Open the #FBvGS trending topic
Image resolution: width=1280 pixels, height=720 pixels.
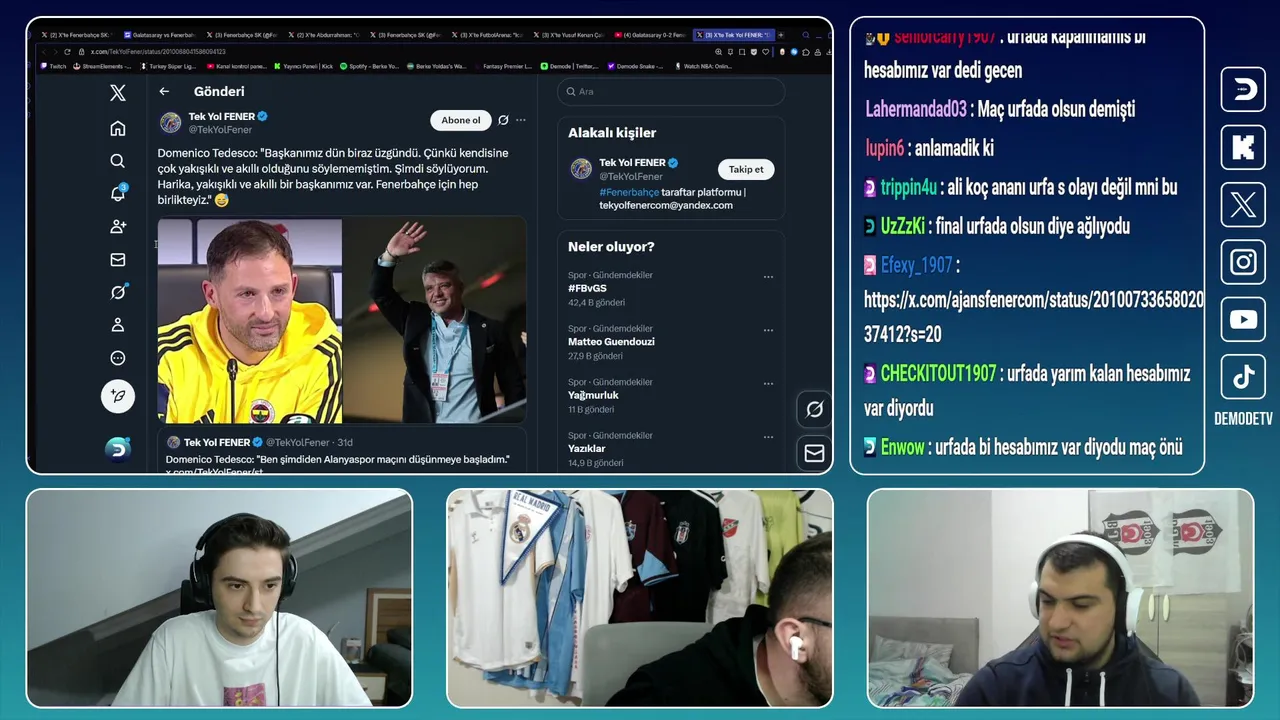[587, 288]
